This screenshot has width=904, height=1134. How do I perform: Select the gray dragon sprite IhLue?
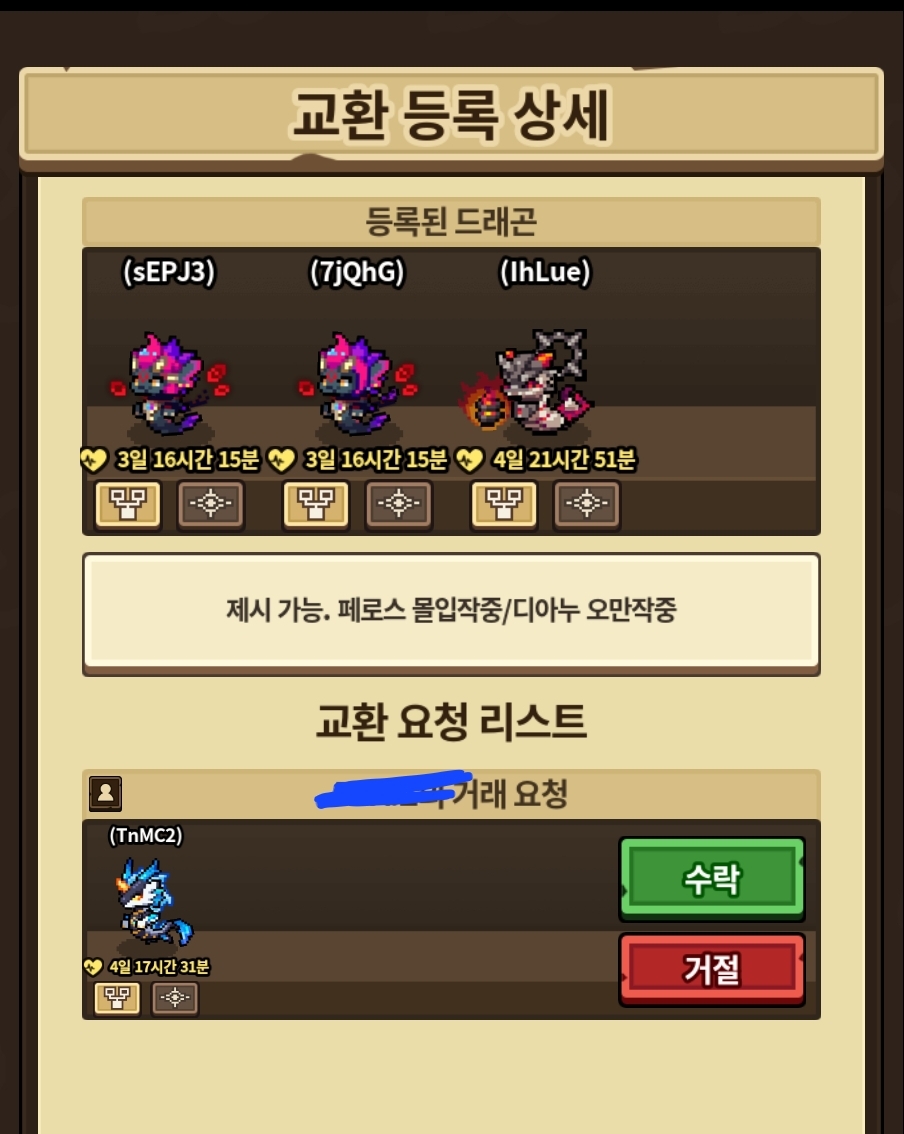[x=529, y=382]
